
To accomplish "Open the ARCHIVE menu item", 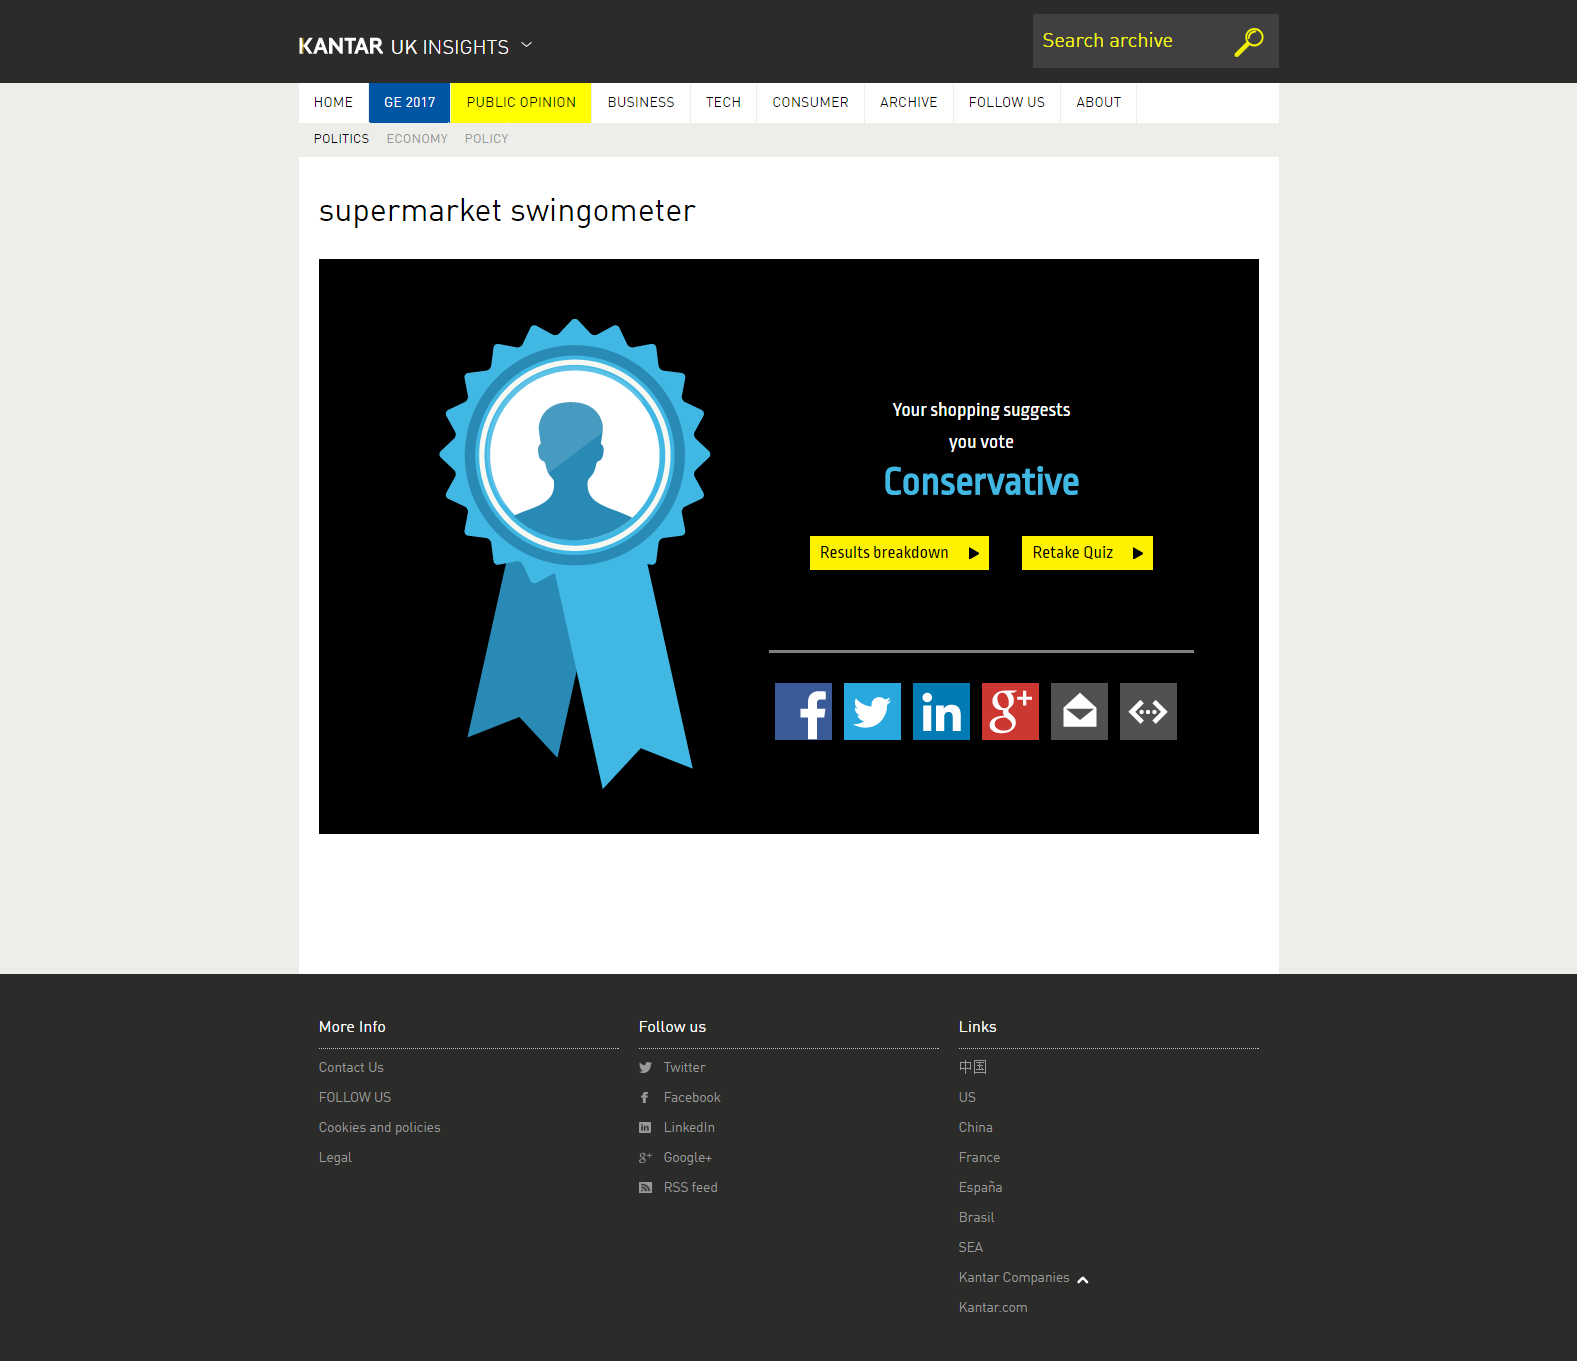I will [x=909, y=102].
